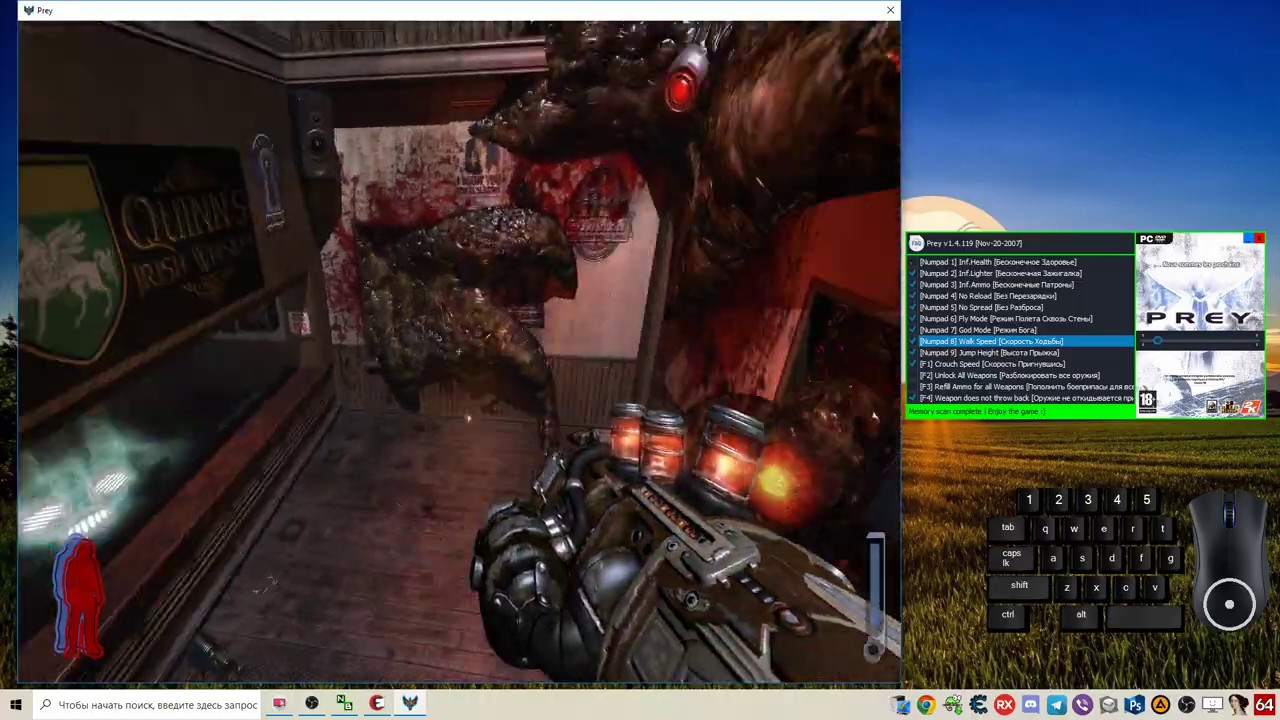The height and width of the screenshot is (720, 1280).
Task: Click the FBG logo in the trainer title
Action: (915, 243)
